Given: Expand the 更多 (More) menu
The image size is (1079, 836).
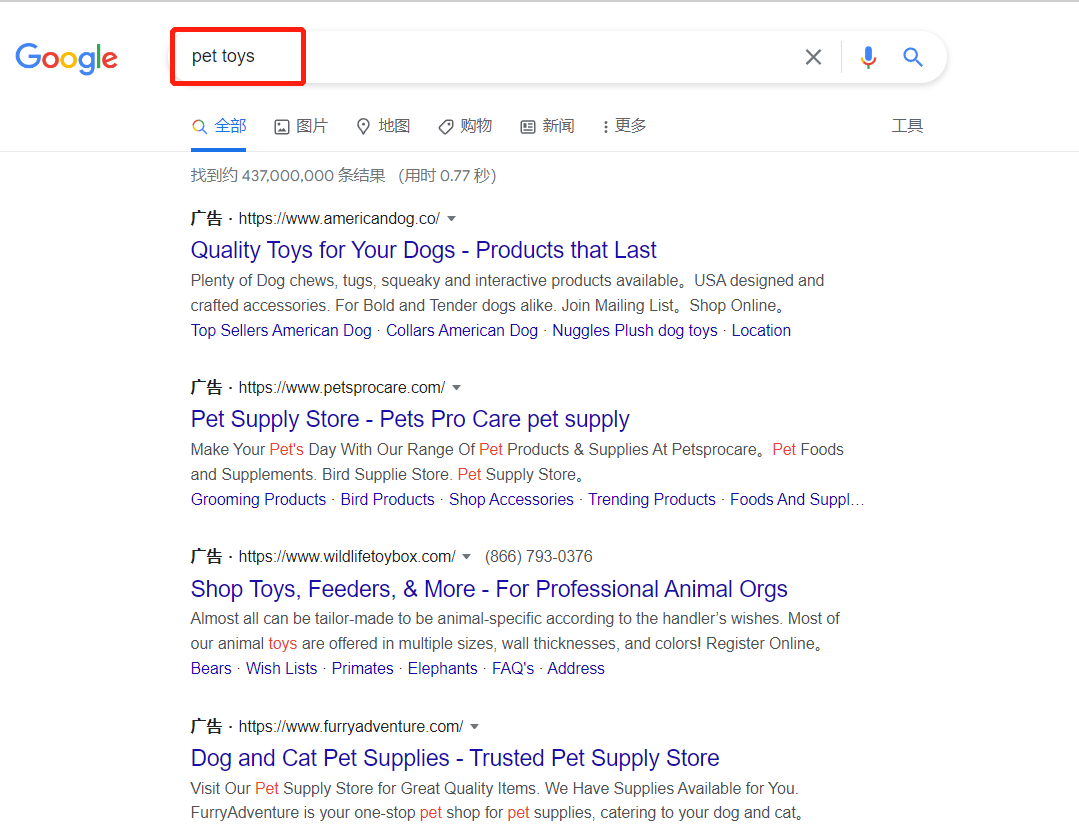Looking at the screenshot, I should (624, 126).
